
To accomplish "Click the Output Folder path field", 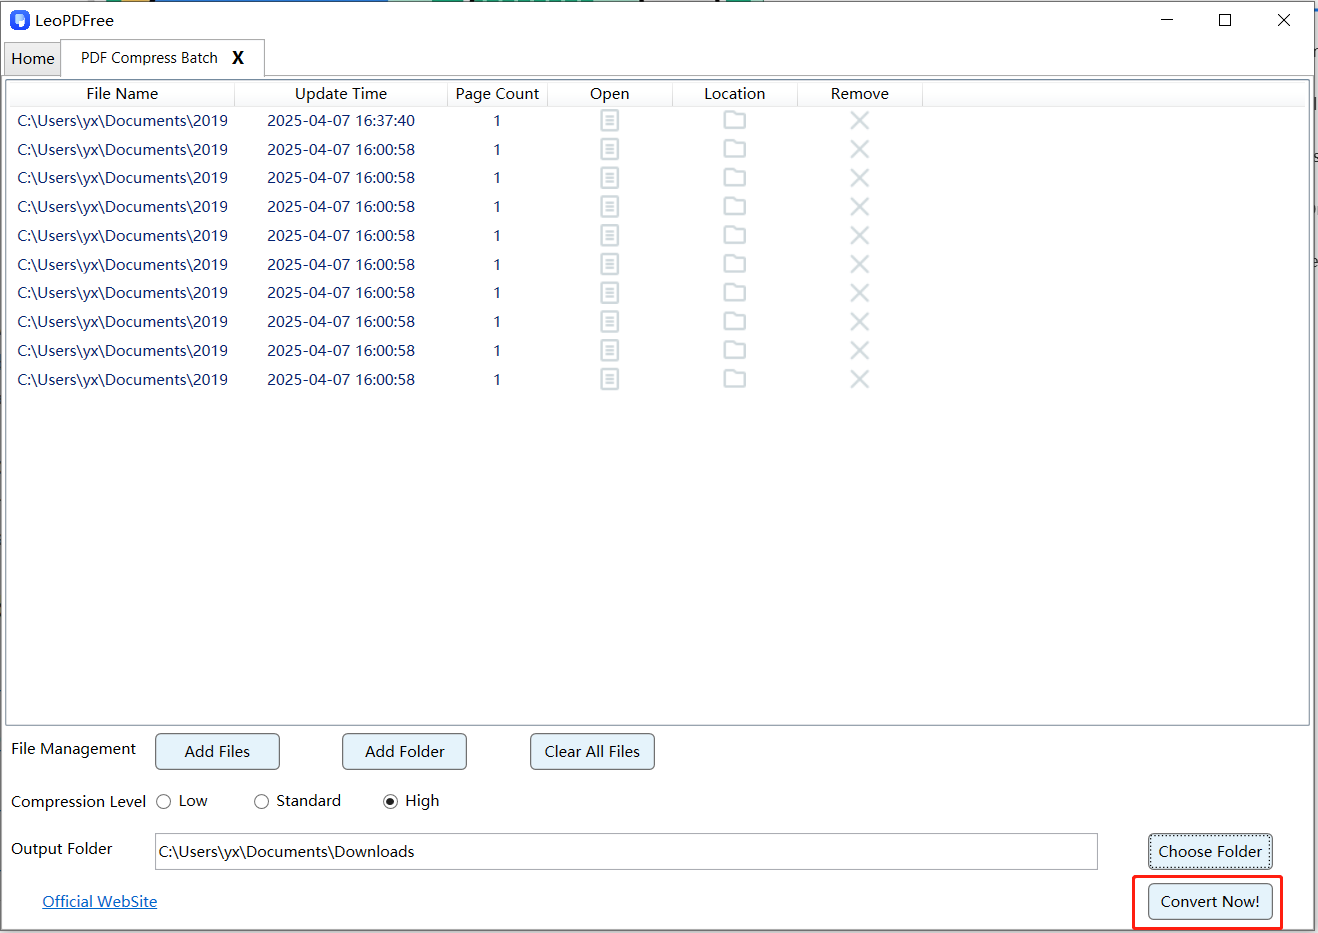I will [626, 852].
